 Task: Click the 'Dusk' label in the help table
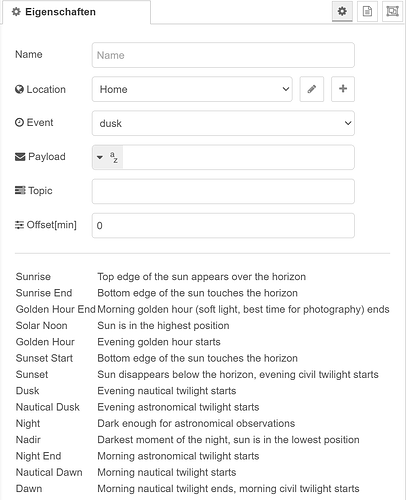(x=28, y=391)
